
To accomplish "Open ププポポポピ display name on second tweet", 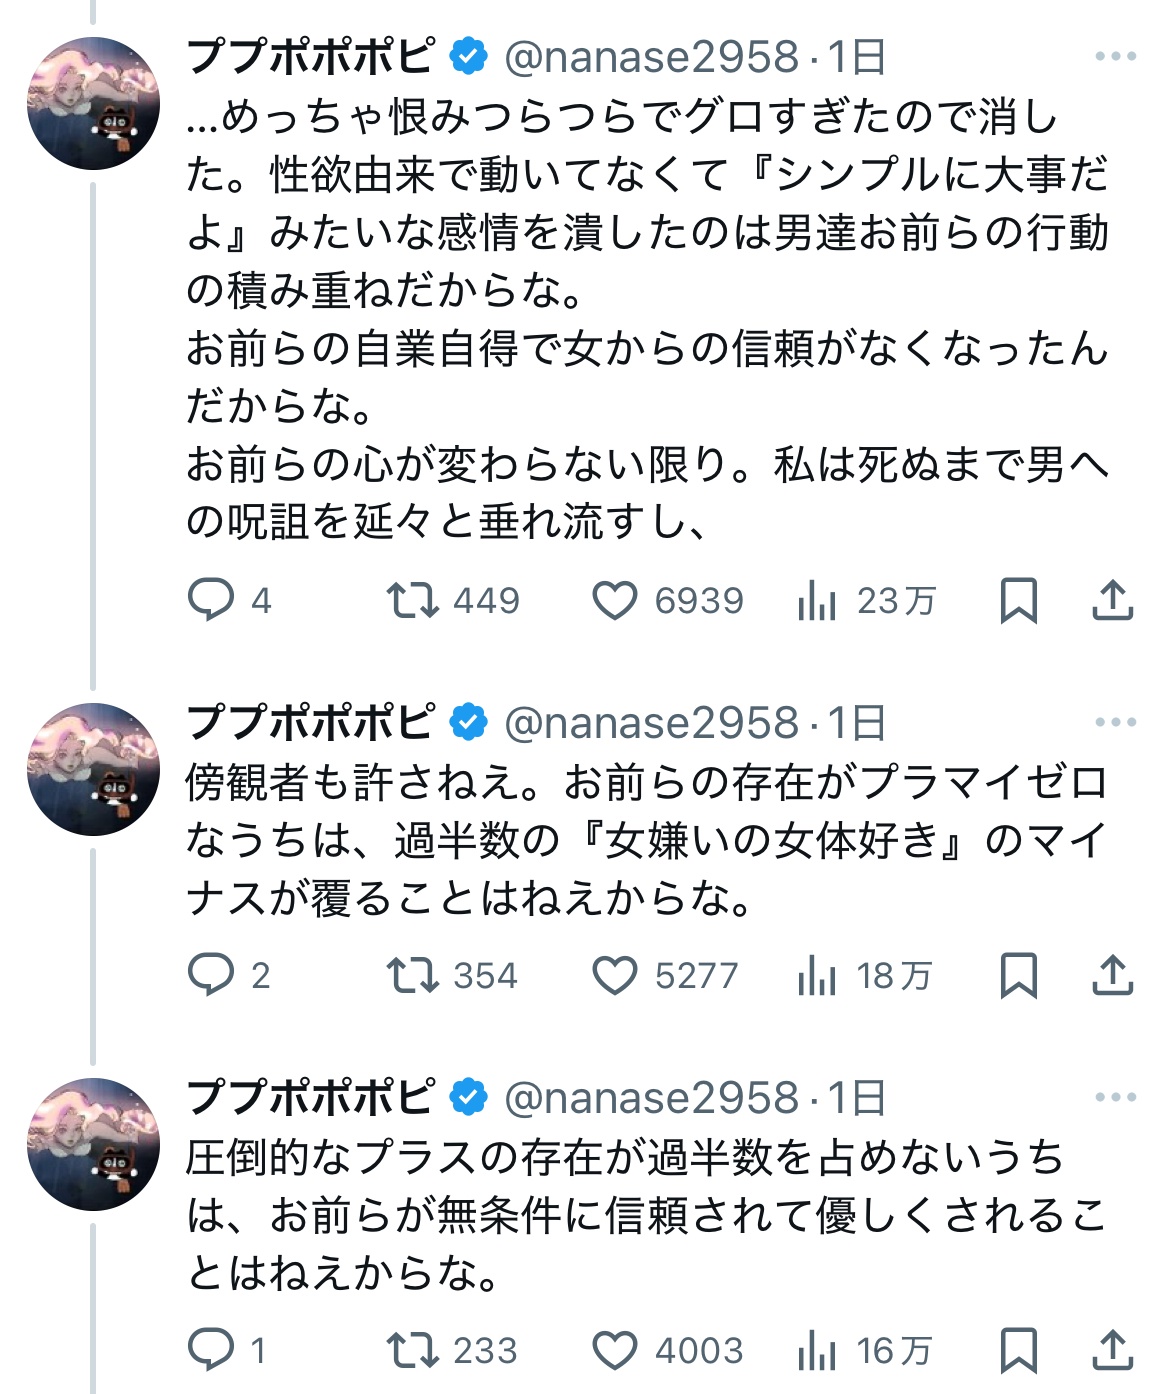I will (311, 722).
